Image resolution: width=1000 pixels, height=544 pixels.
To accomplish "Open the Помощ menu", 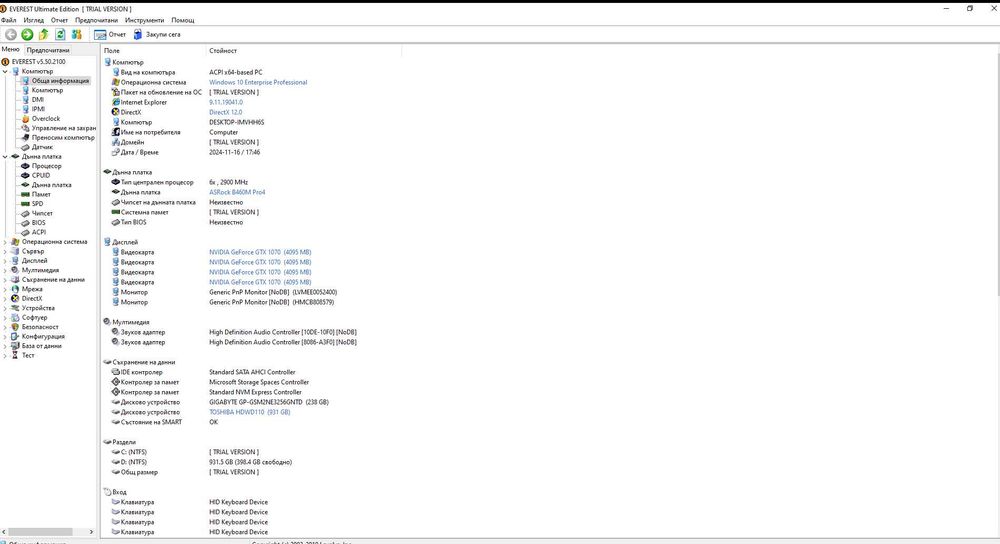I will pyautogui.click(x=183, y=20).
